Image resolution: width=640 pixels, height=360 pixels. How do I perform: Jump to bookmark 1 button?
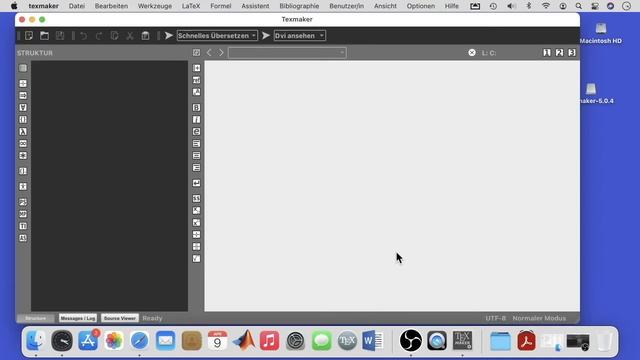547,53
